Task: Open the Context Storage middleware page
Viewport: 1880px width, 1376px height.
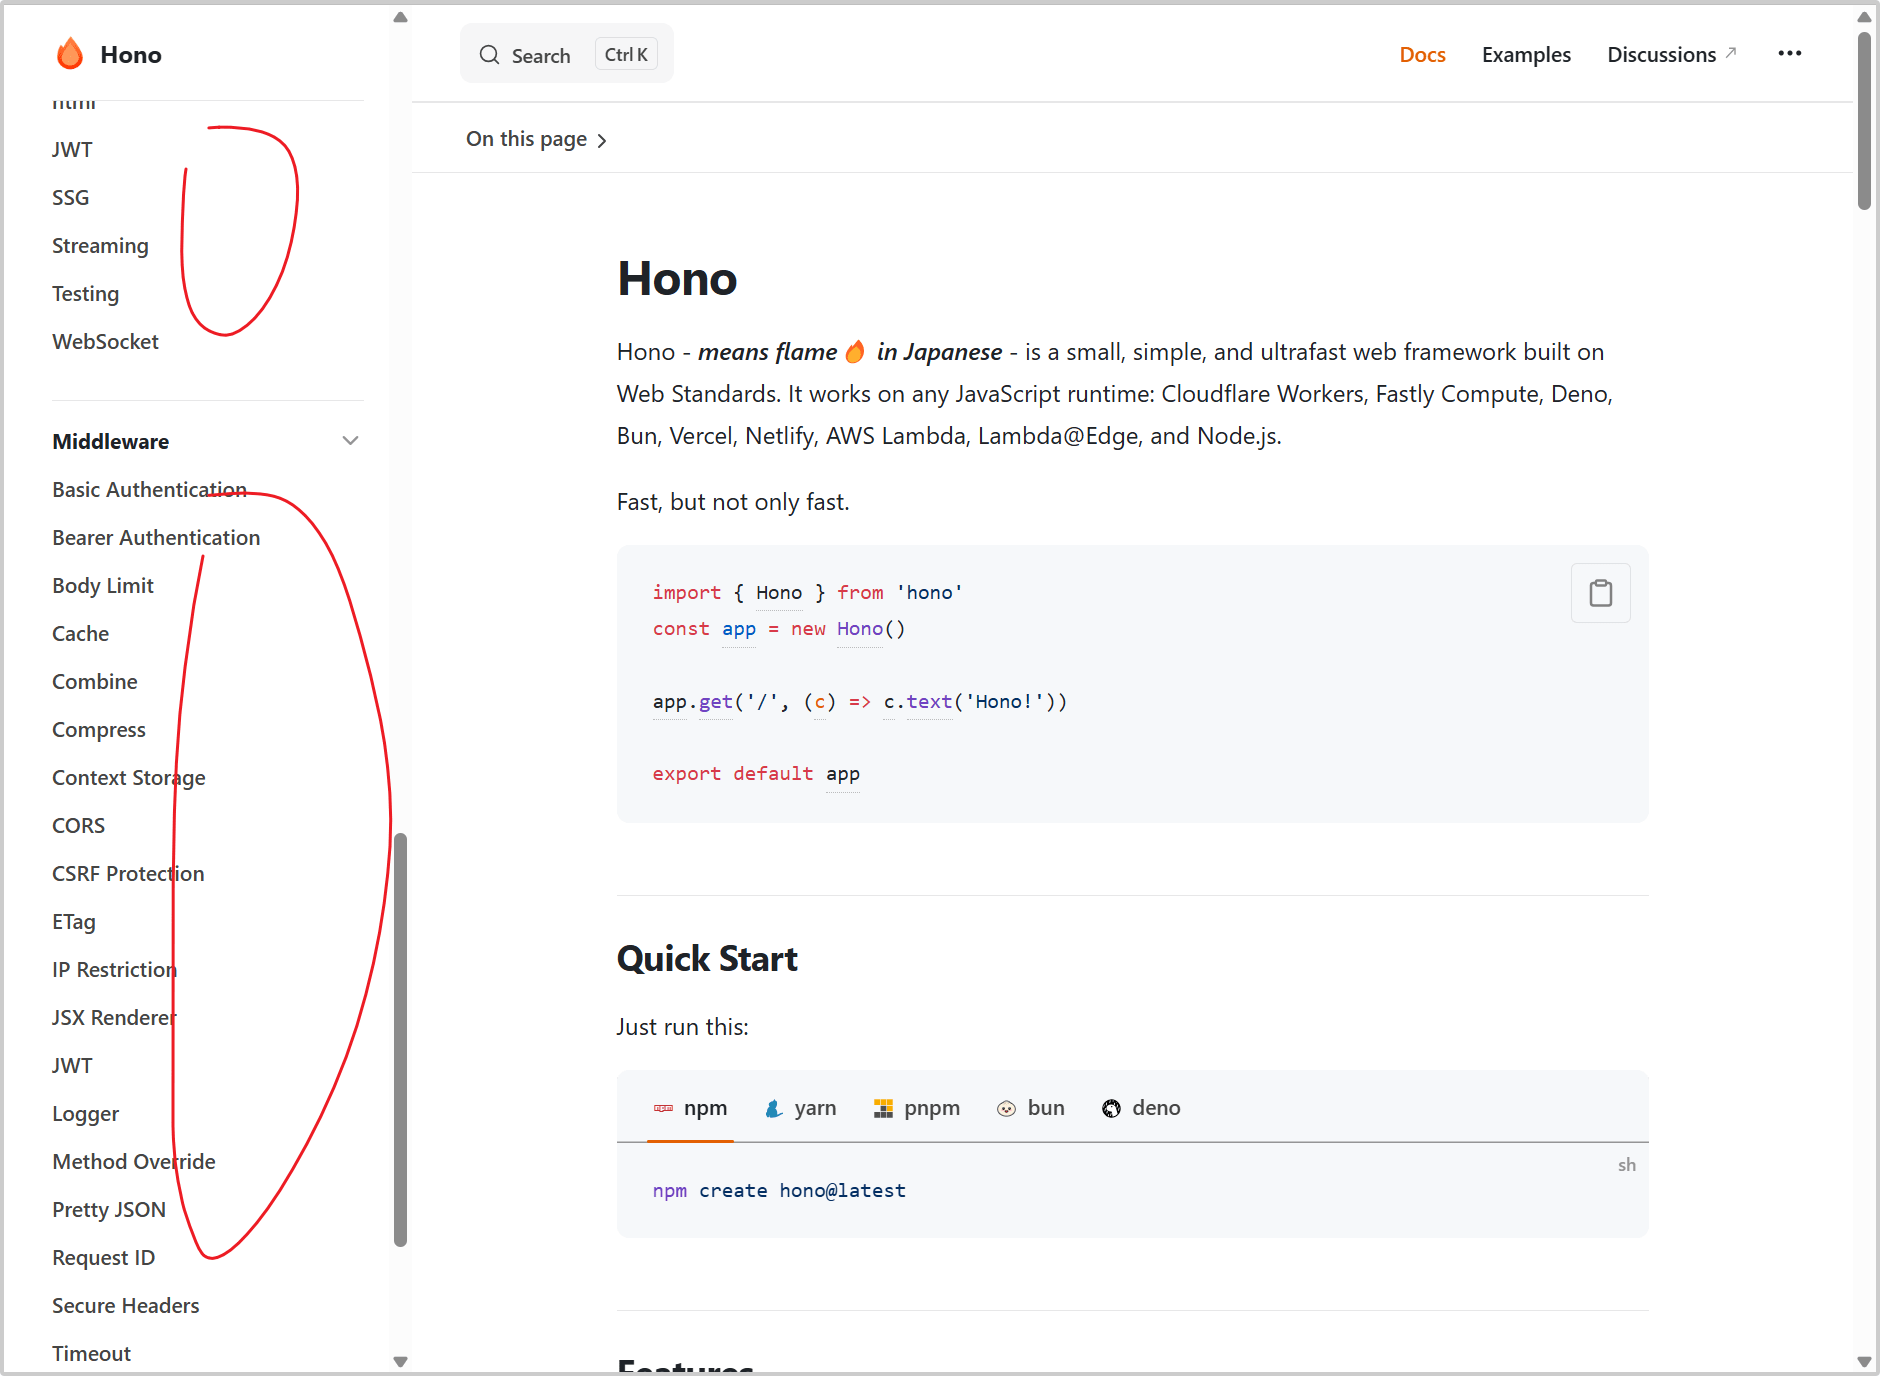Action: (x=129, y=778)
